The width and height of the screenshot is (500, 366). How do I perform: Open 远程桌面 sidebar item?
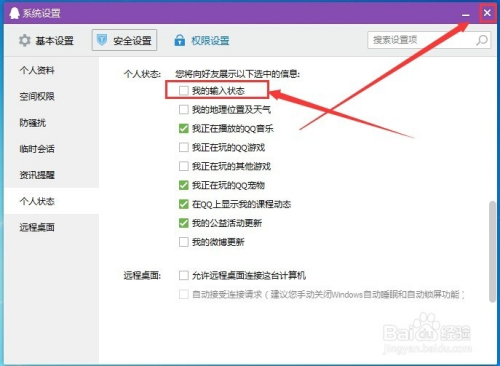[52, 227]
